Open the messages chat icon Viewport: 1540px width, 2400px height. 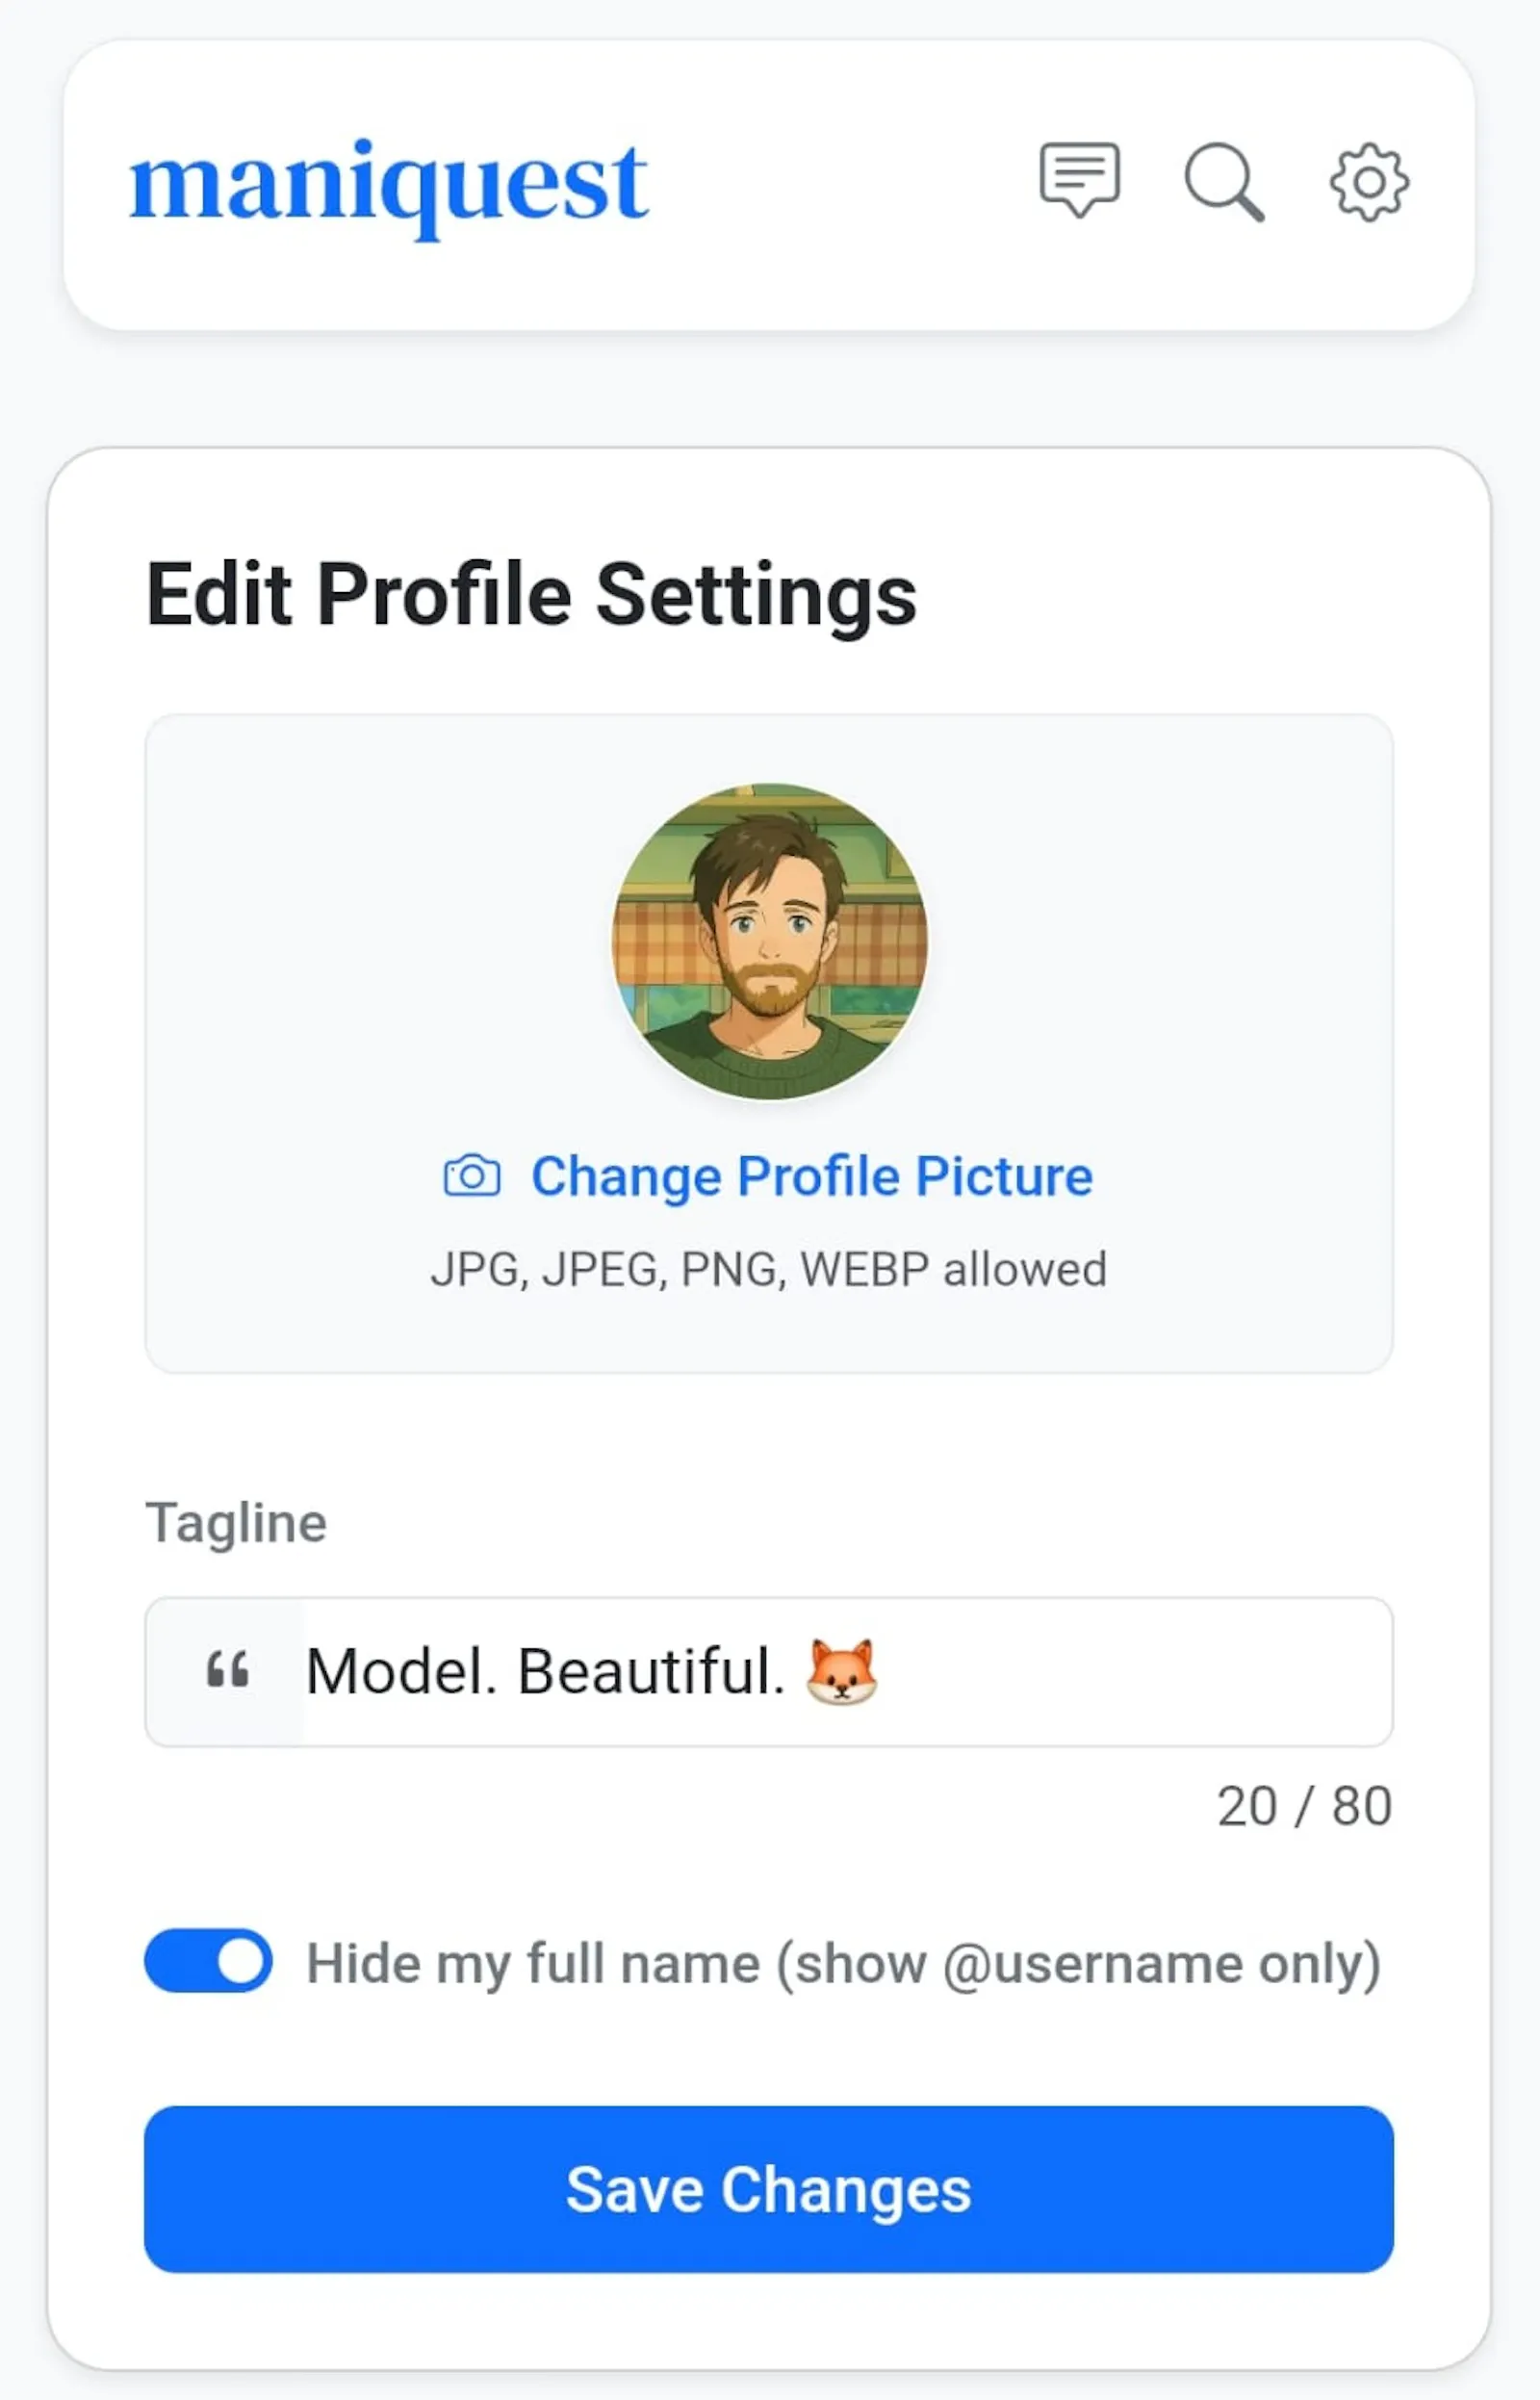pyautogui.click(x=1079, y=180)
